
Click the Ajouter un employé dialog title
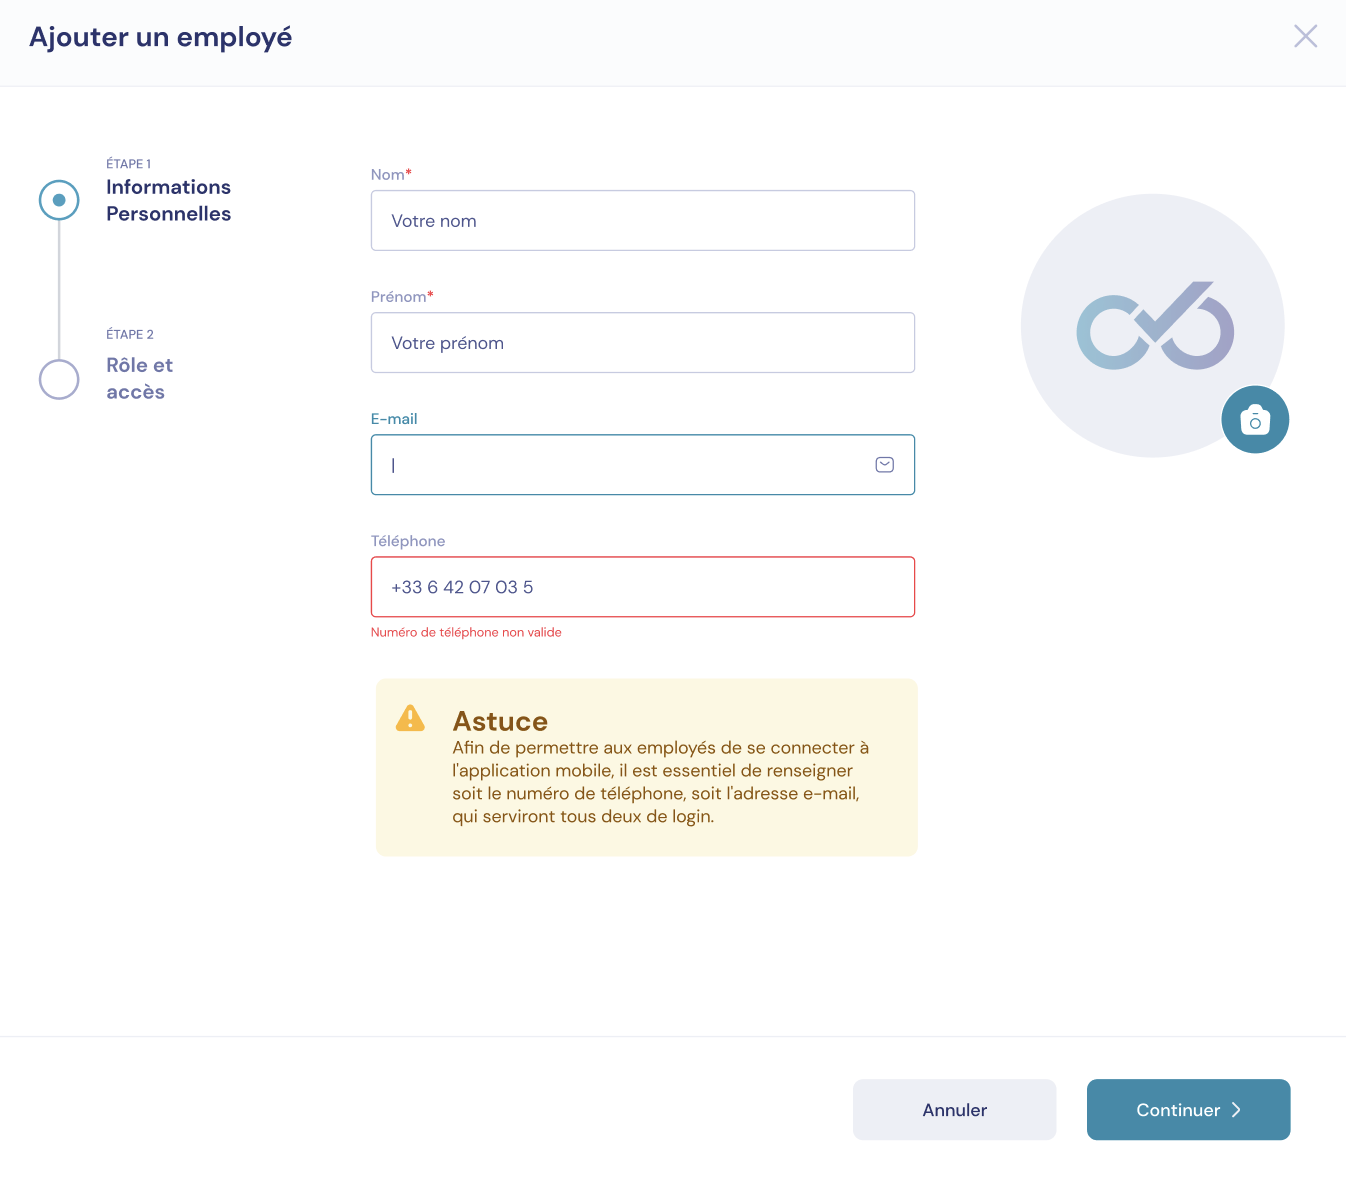pos(161,37)
